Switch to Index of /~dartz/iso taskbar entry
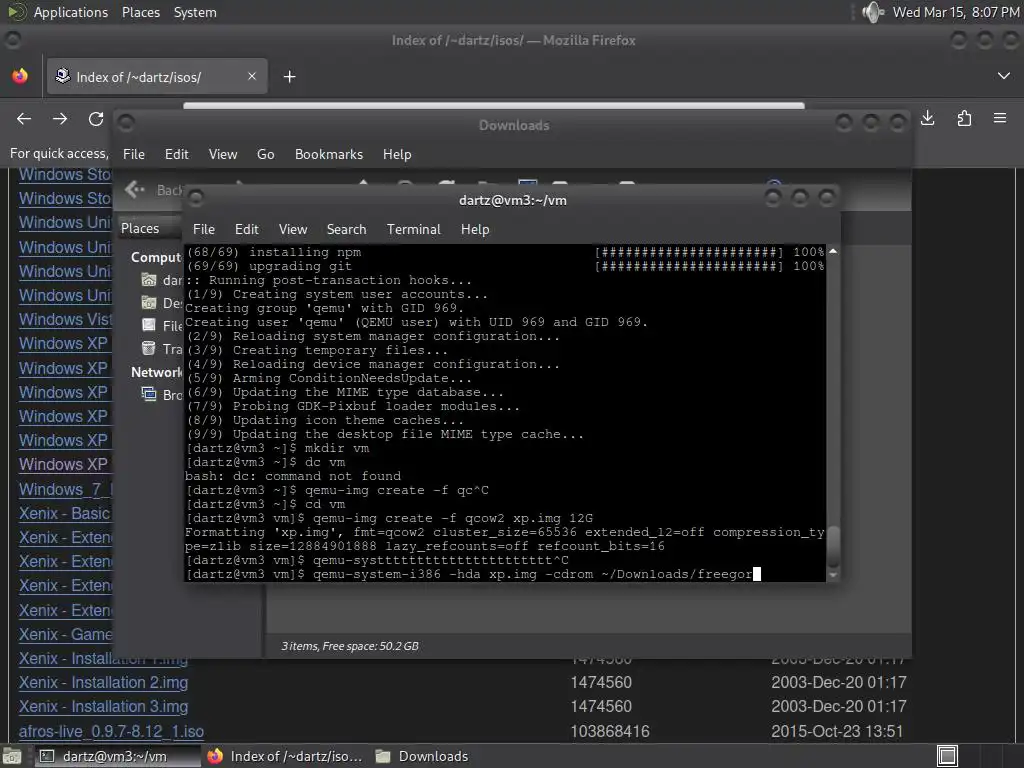 tap(284, 756)
